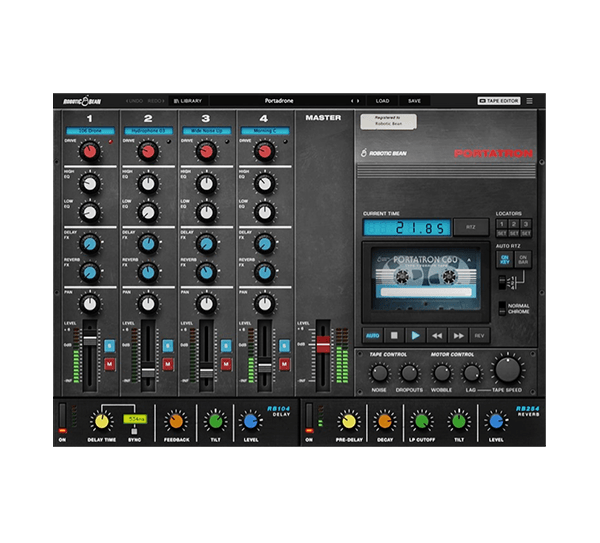Open the Library browser
Image resolution: width=600 pixels, height=543 pixels.
pos(188,101)
